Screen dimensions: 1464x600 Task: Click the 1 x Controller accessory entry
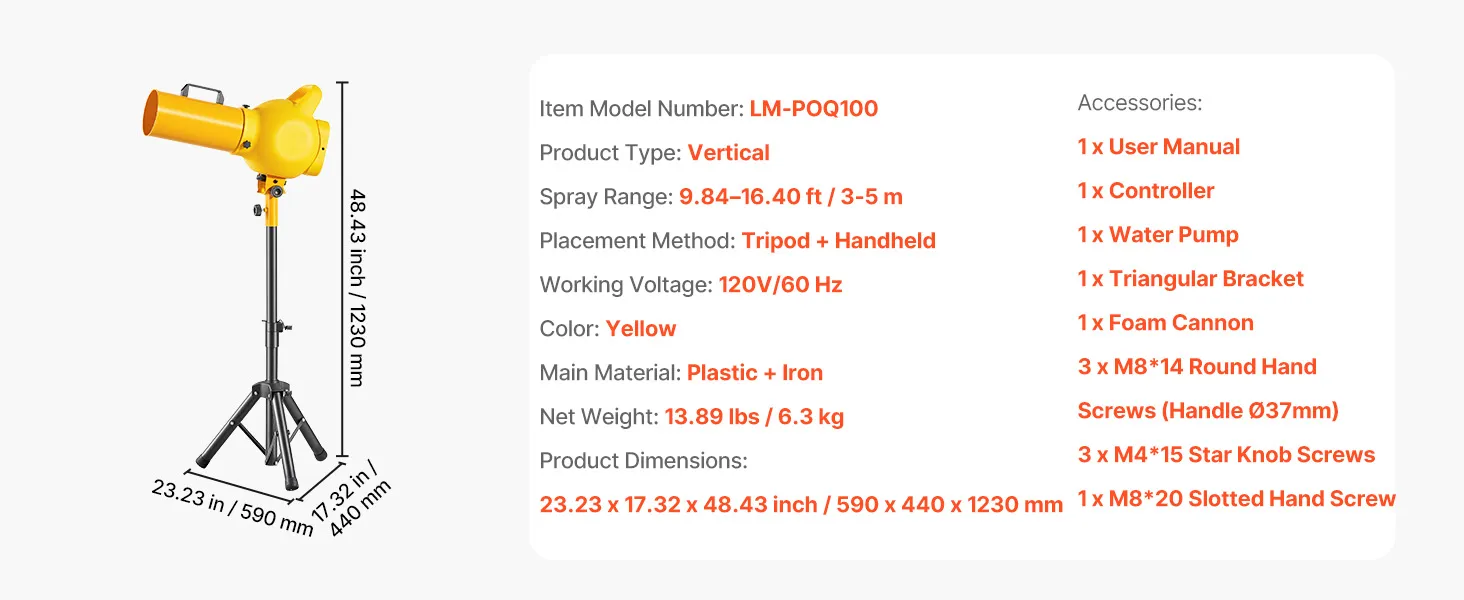(x=1145, y=191)
